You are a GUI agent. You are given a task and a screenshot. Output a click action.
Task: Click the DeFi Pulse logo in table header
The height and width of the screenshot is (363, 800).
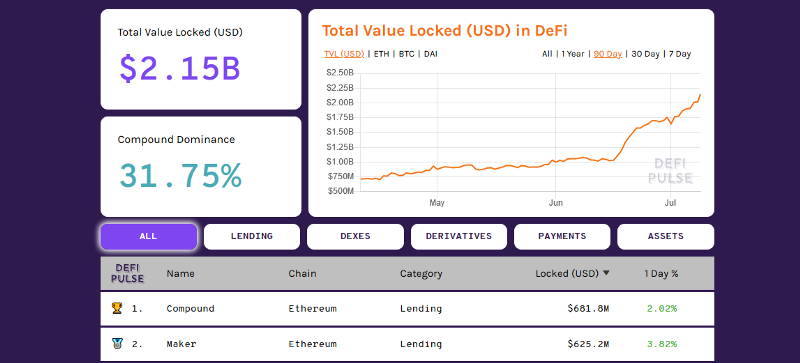click(x=128, y=273)
